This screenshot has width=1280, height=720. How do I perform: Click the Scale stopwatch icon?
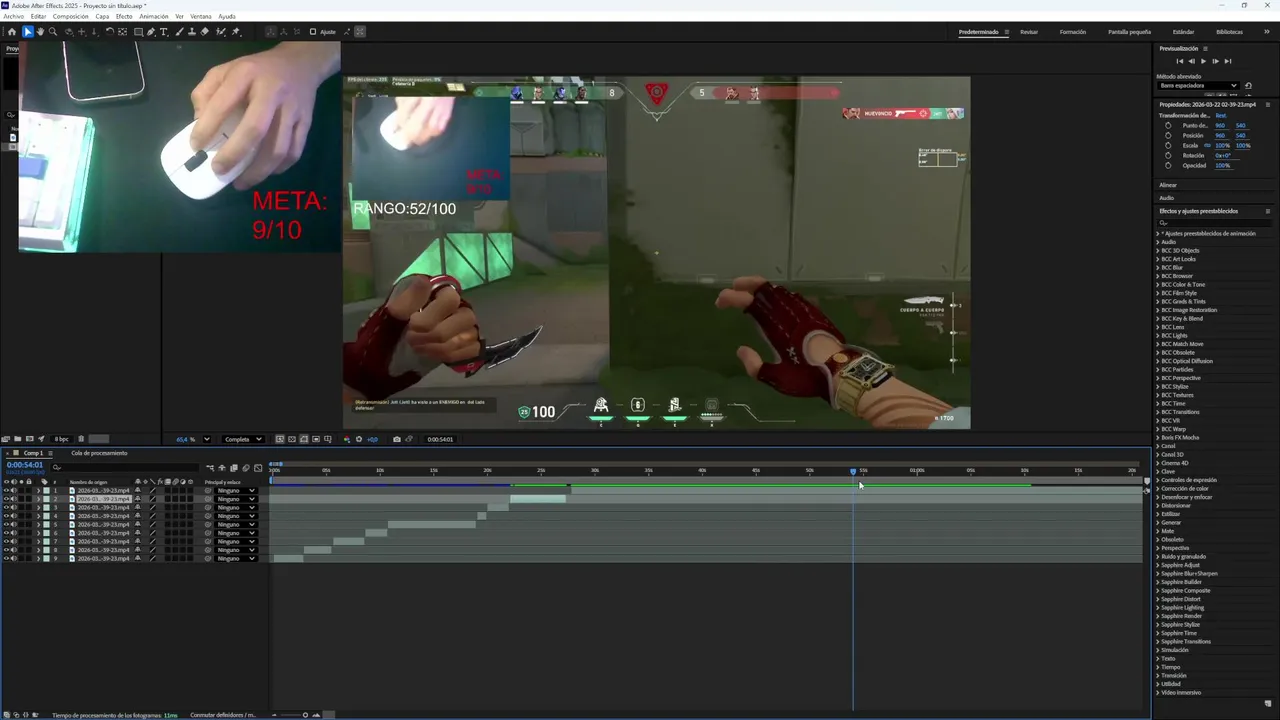click(1168, 146)
